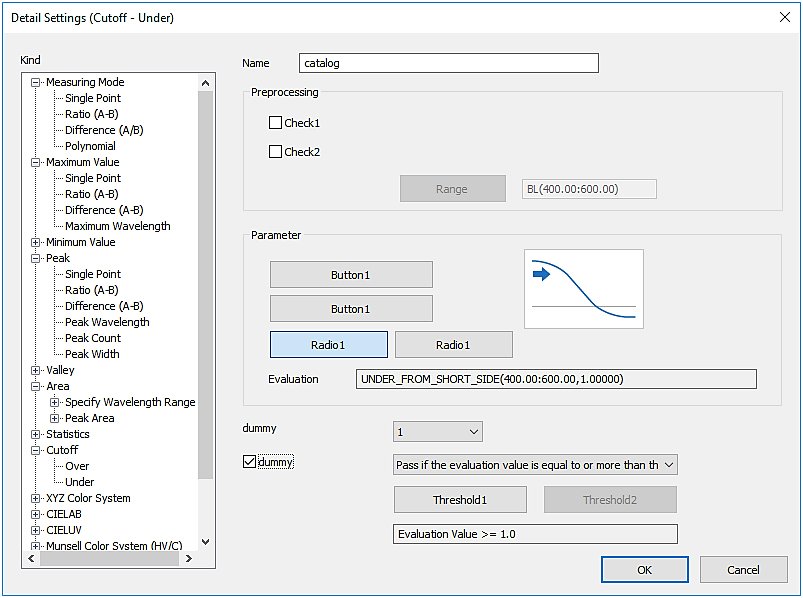Select Peak Width tree item
The width and height of the screenshot is (803, 598).
pyautogui.click(x=92, y=354)
